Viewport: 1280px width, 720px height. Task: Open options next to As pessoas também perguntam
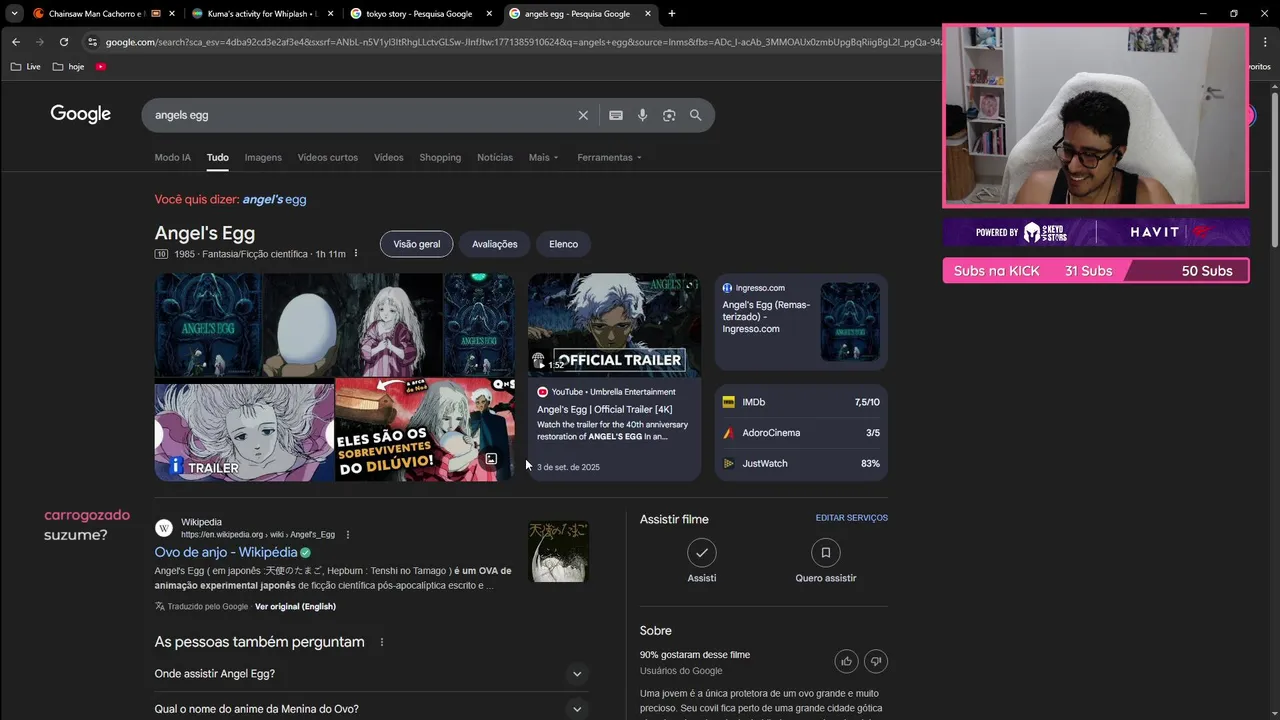[x=382, y=642]
